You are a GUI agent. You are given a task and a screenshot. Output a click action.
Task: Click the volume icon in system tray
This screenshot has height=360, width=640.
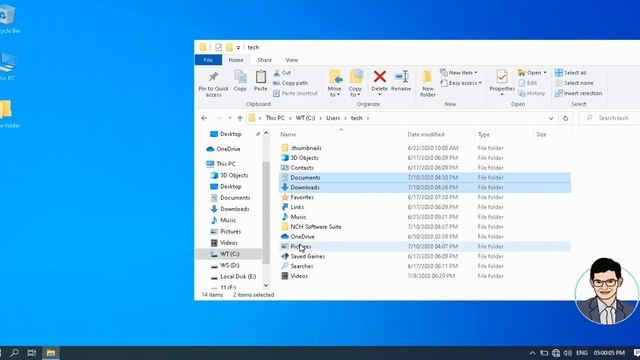567,353
